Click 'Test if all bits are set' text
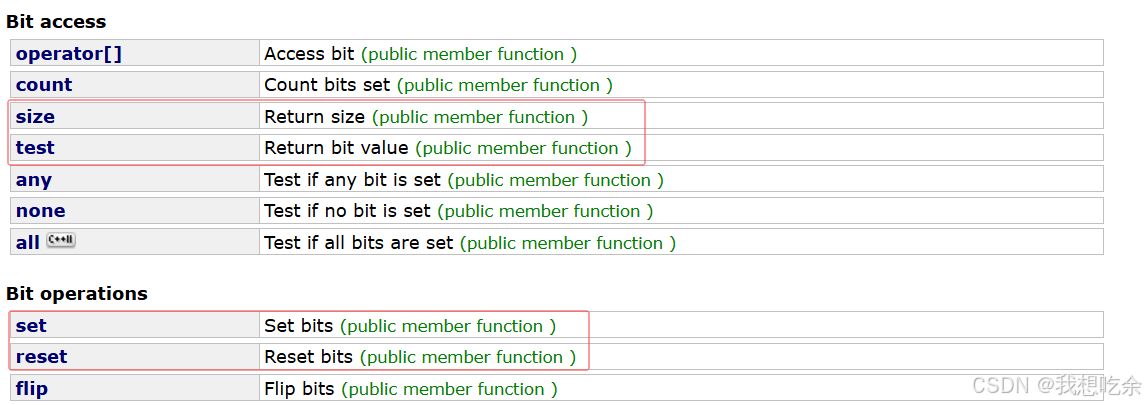The height and width of the screenshot is (405, 1146). coord(359,243)
